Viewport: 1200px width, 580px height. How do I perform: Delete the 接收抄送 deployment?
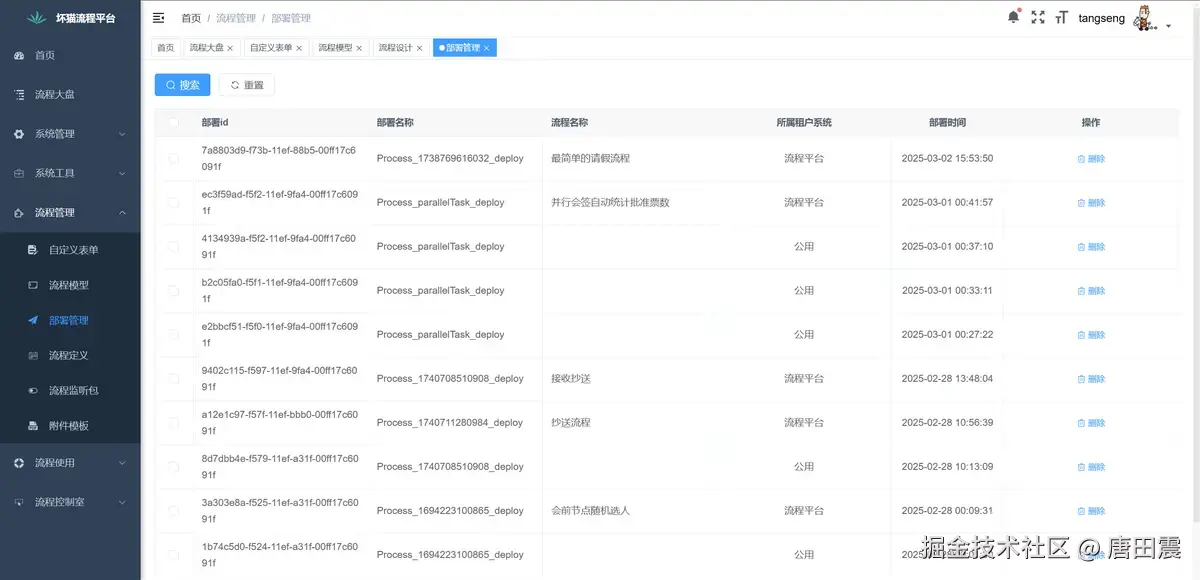click(x=1091, y=379)
